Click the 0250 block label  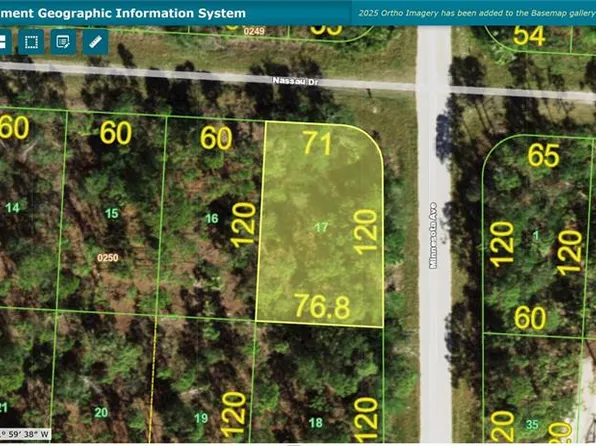108,258
